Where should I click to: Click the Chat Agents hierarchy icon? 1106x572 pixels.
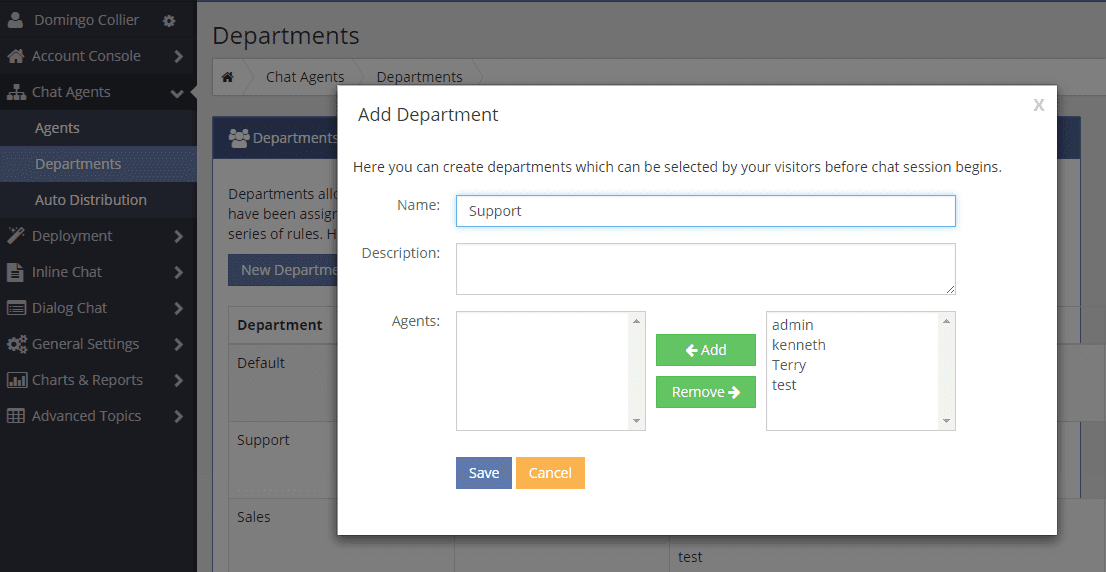pos(16,92)
